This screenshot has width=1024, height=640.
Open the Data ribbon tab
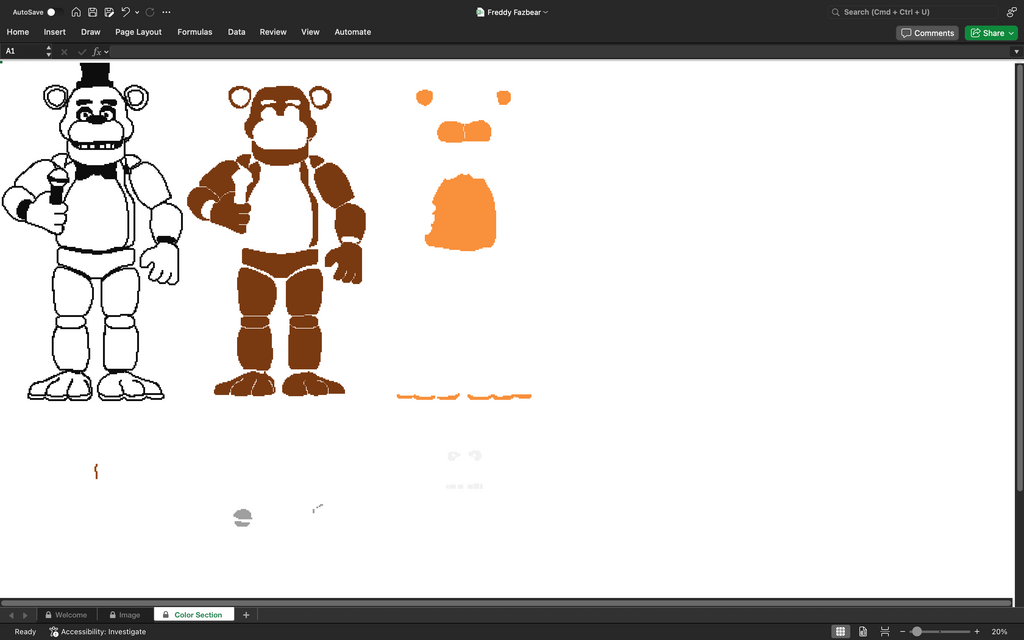[x=236, y=32]
